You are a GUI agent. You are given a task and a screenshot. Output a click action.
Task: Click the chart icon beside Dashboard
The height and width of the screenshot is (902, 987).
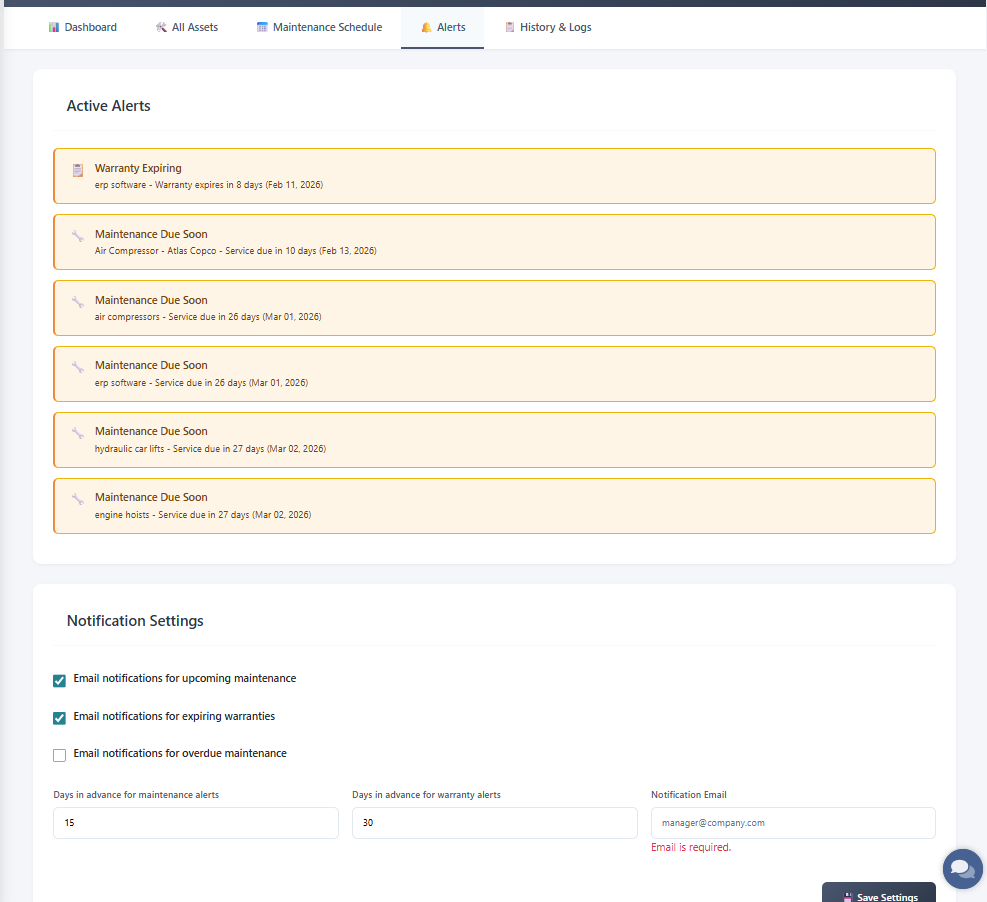54,28
